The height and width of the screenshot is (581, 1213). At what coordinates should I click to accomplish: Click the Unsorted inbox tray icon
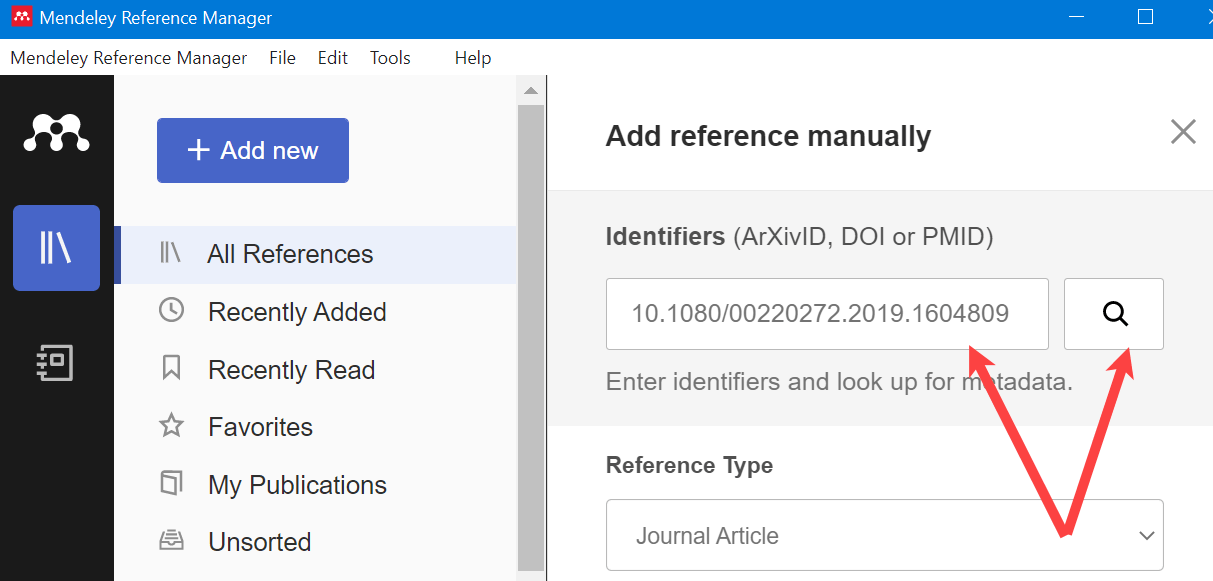point(172,541)
